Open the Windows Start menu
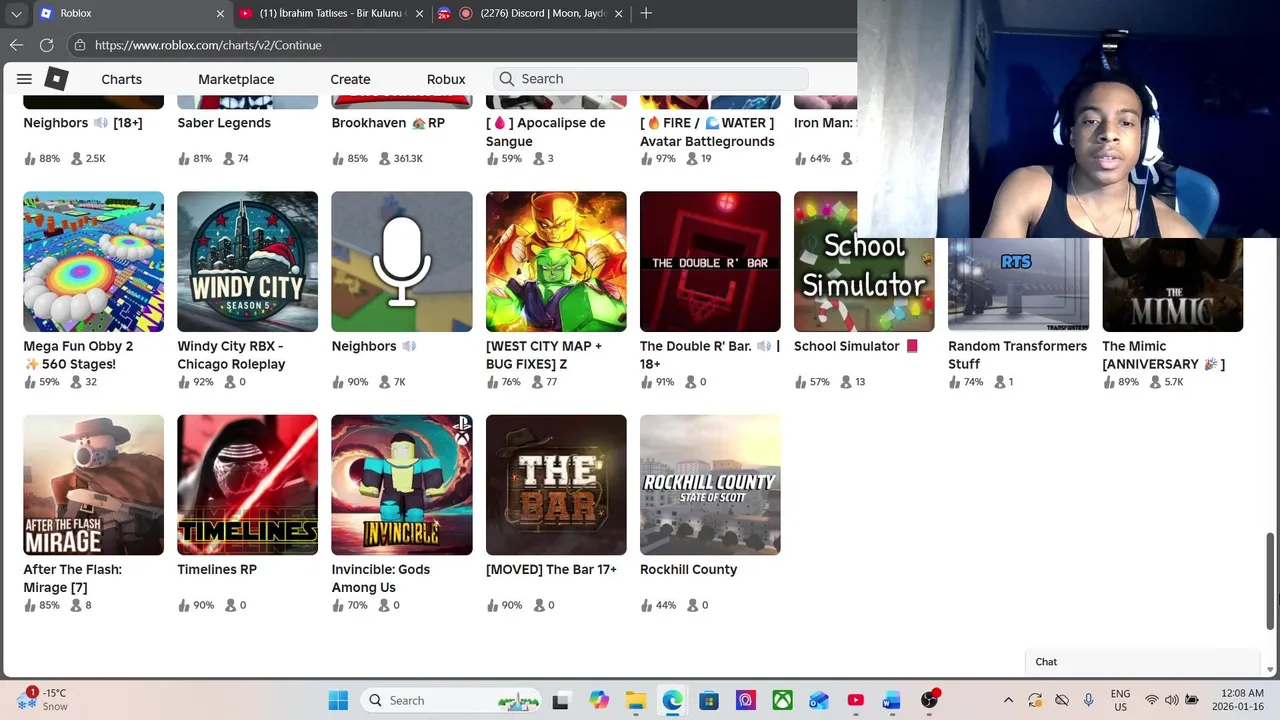1280x720 pixels. tap(338, 701)
